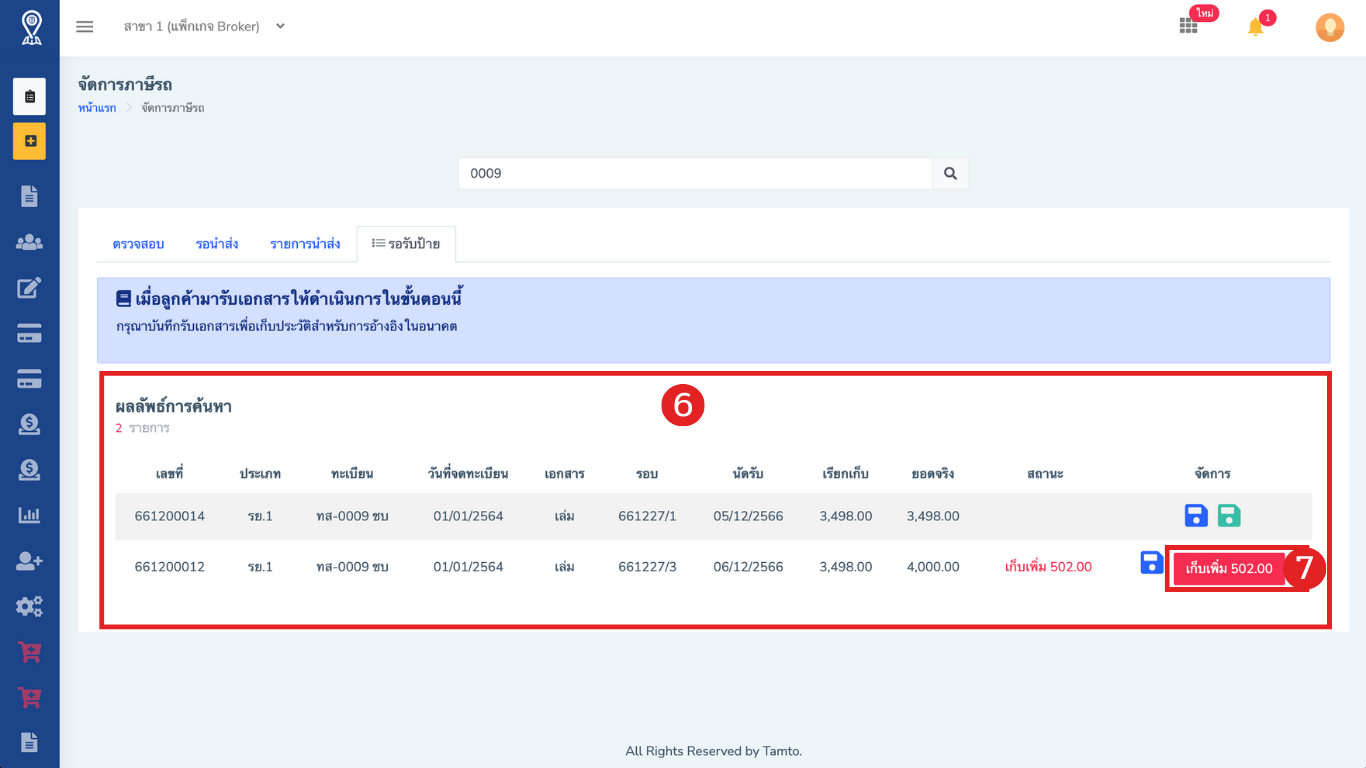
Task: Click round value 661227/1
Action: click(x=647, y=517)
